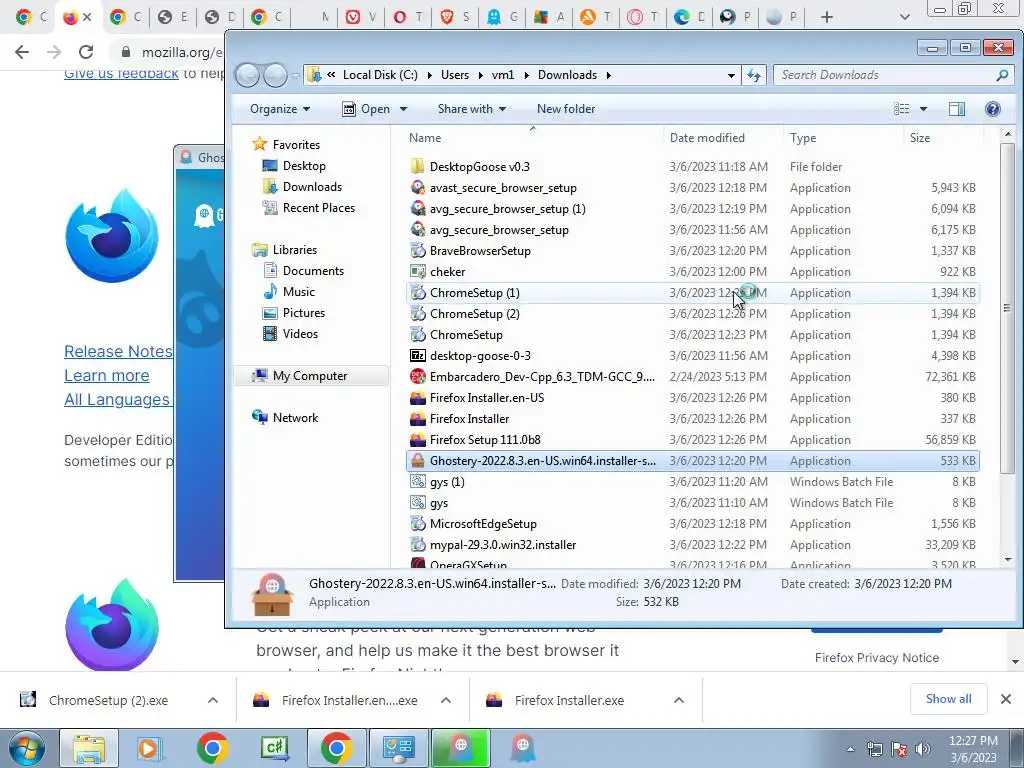Select the Ghostery installer file icon
The width and height of the screenshot is (1024, 768).
click(x=418, y=461)
